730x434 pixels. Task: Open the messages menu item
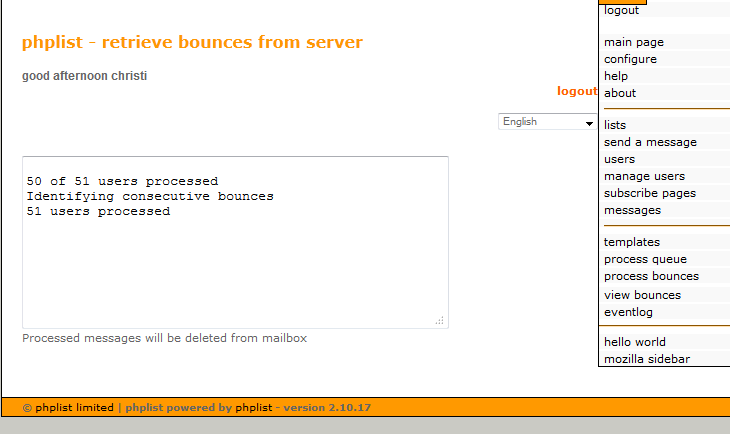[632, 210]
